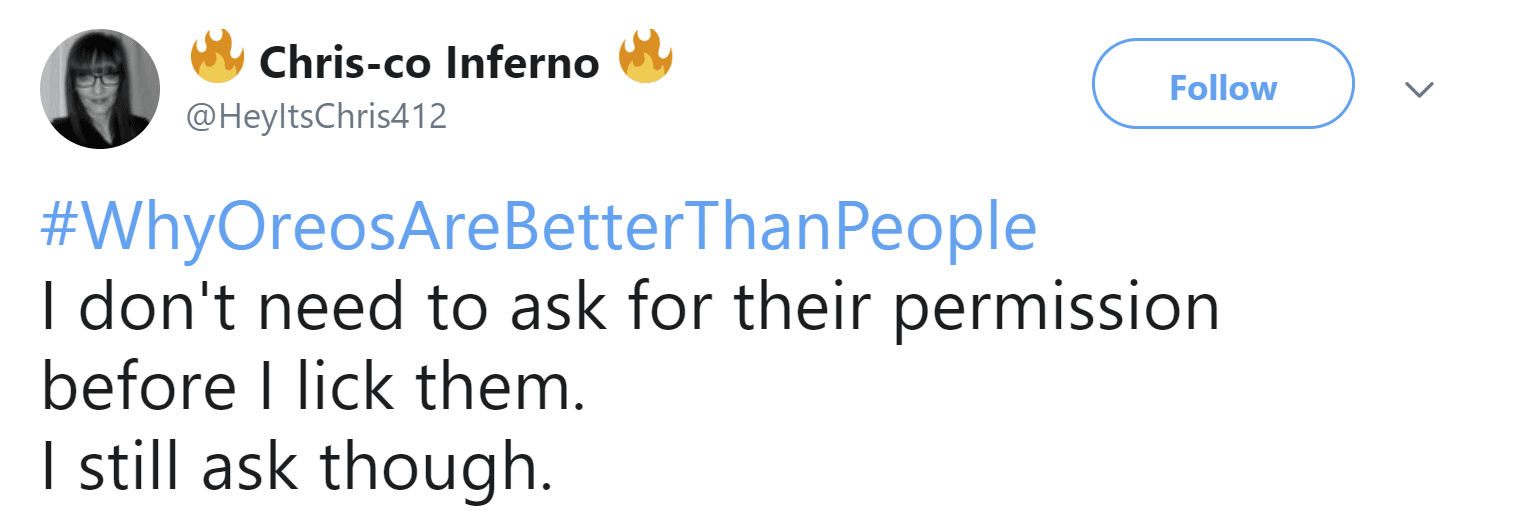The width and height of the screenshot is (1523, 532).
Task: Open the #WhyOreosAreBetterThanPeople hashtag
Action: pyautogui.click(x=538, y=229)
